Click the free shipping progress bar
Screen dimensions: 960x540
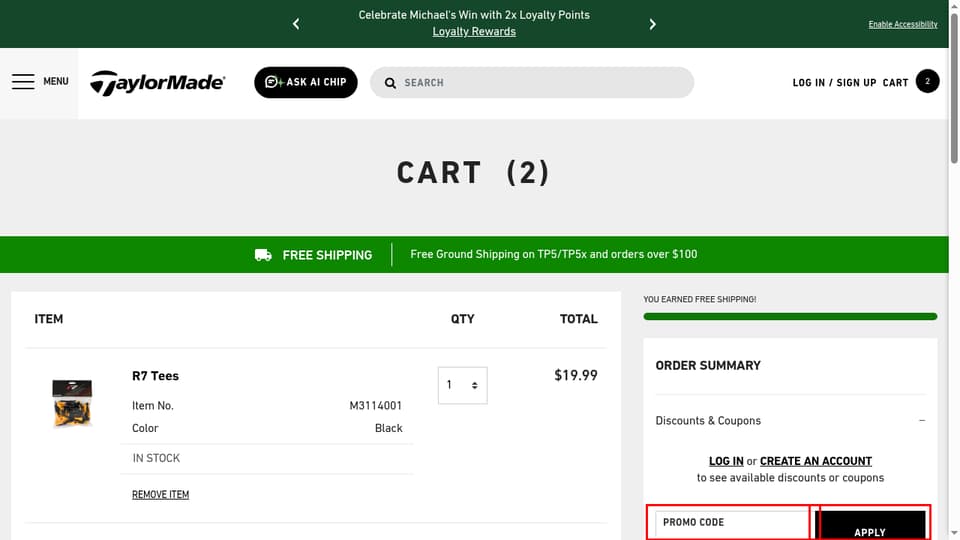pos(790,317)
